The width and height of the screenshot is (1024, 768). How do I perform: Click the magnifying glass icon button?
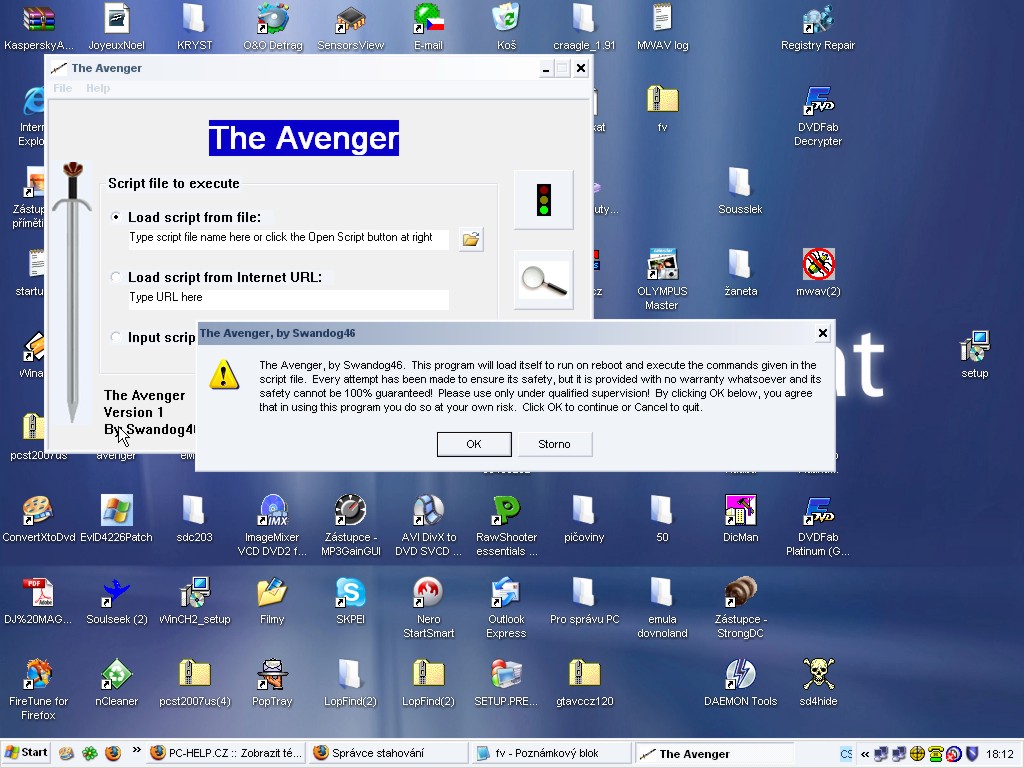tap(543, 280)
